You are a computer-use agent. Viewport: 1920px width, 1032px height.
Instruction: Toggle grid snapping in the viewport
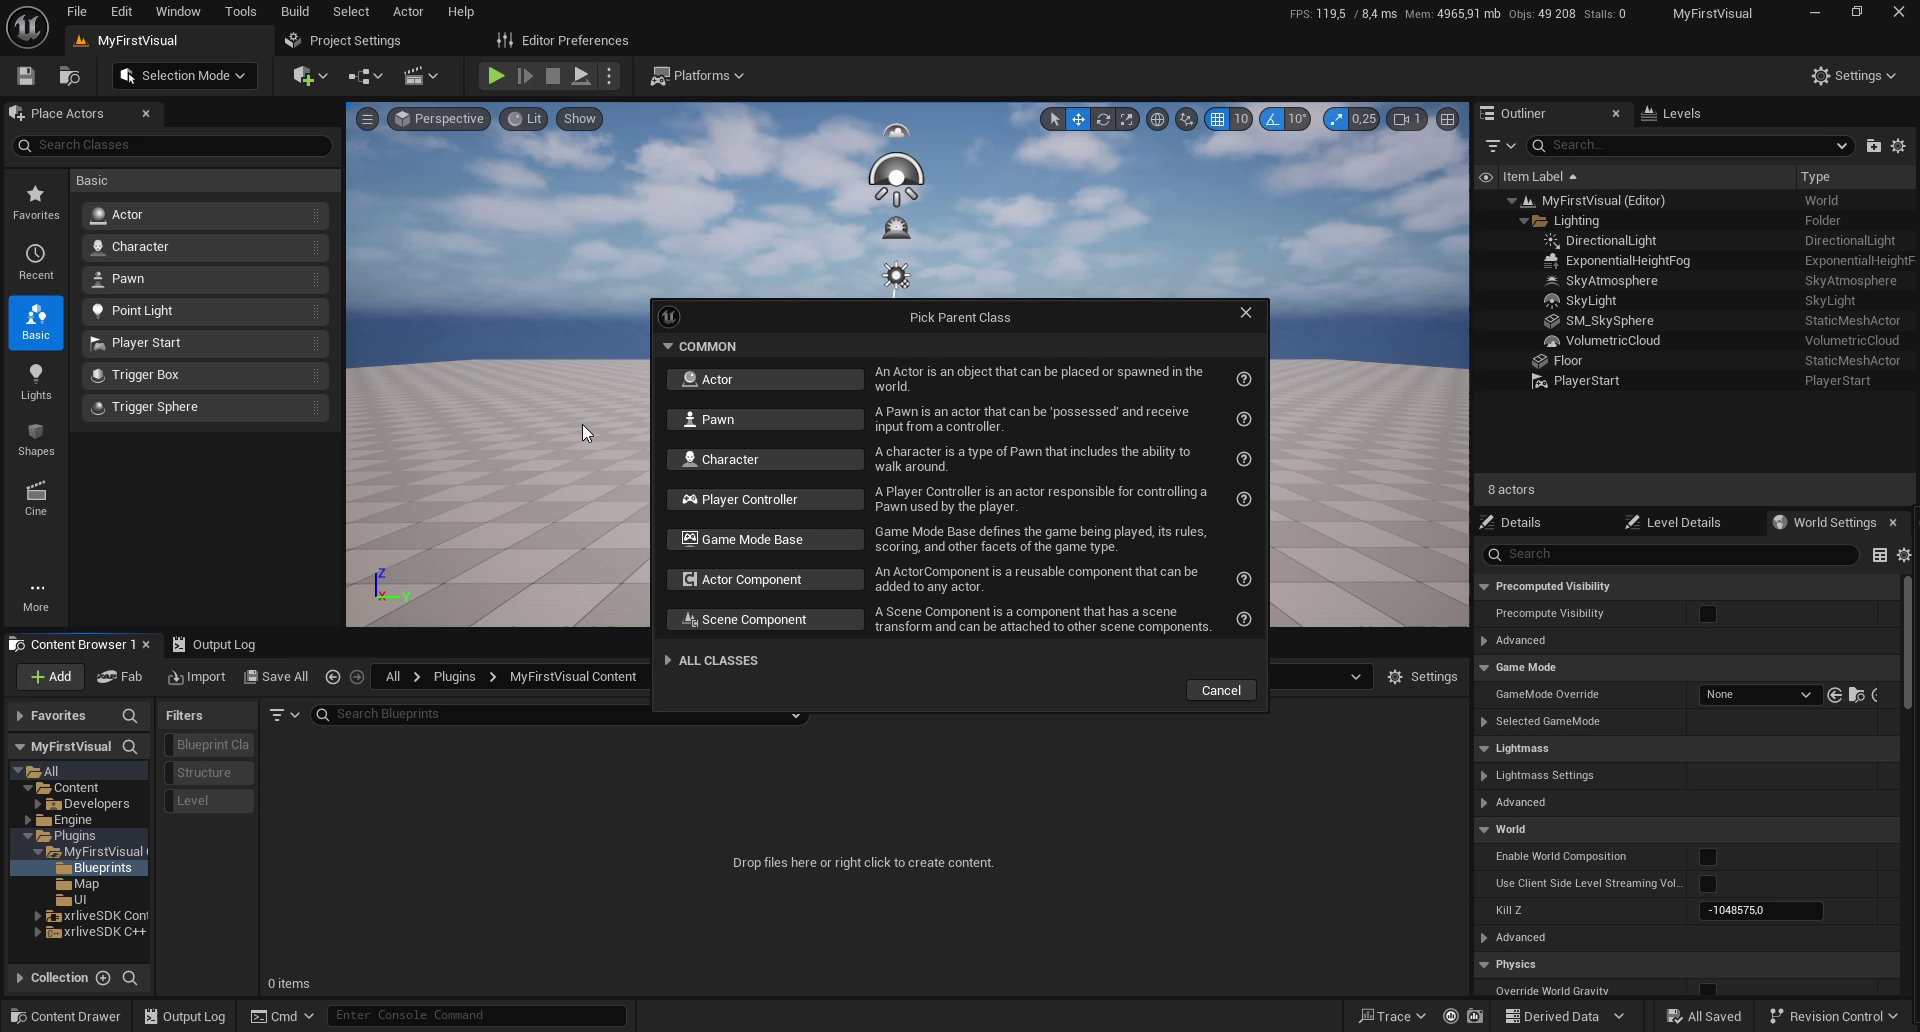pos(1217,119)
